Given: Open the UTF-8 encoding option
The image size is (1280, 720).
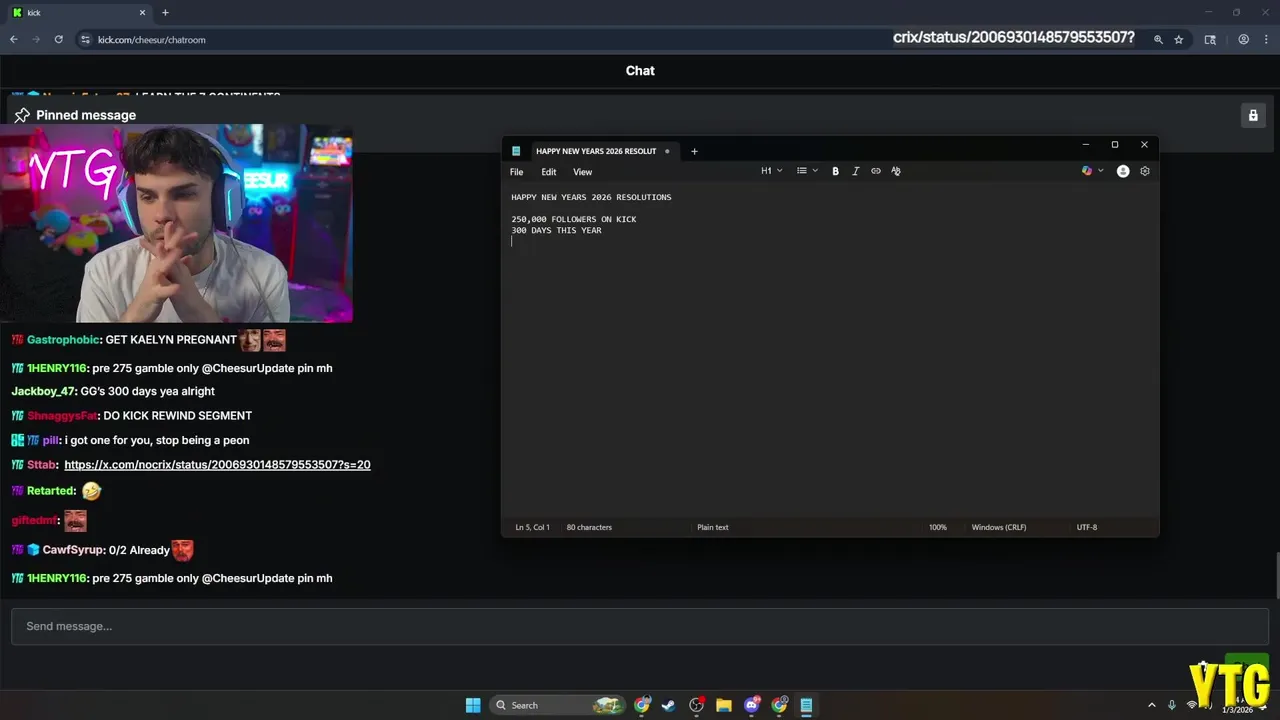Looking at the screenshot, I should tap(1087, 527).
